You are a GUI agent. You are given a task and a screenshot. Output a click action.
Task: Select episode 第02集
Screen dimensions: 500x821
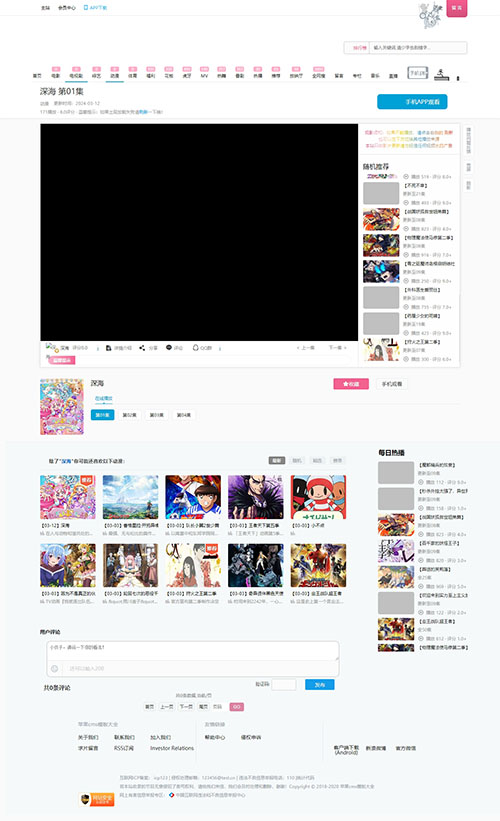point(129,415)
